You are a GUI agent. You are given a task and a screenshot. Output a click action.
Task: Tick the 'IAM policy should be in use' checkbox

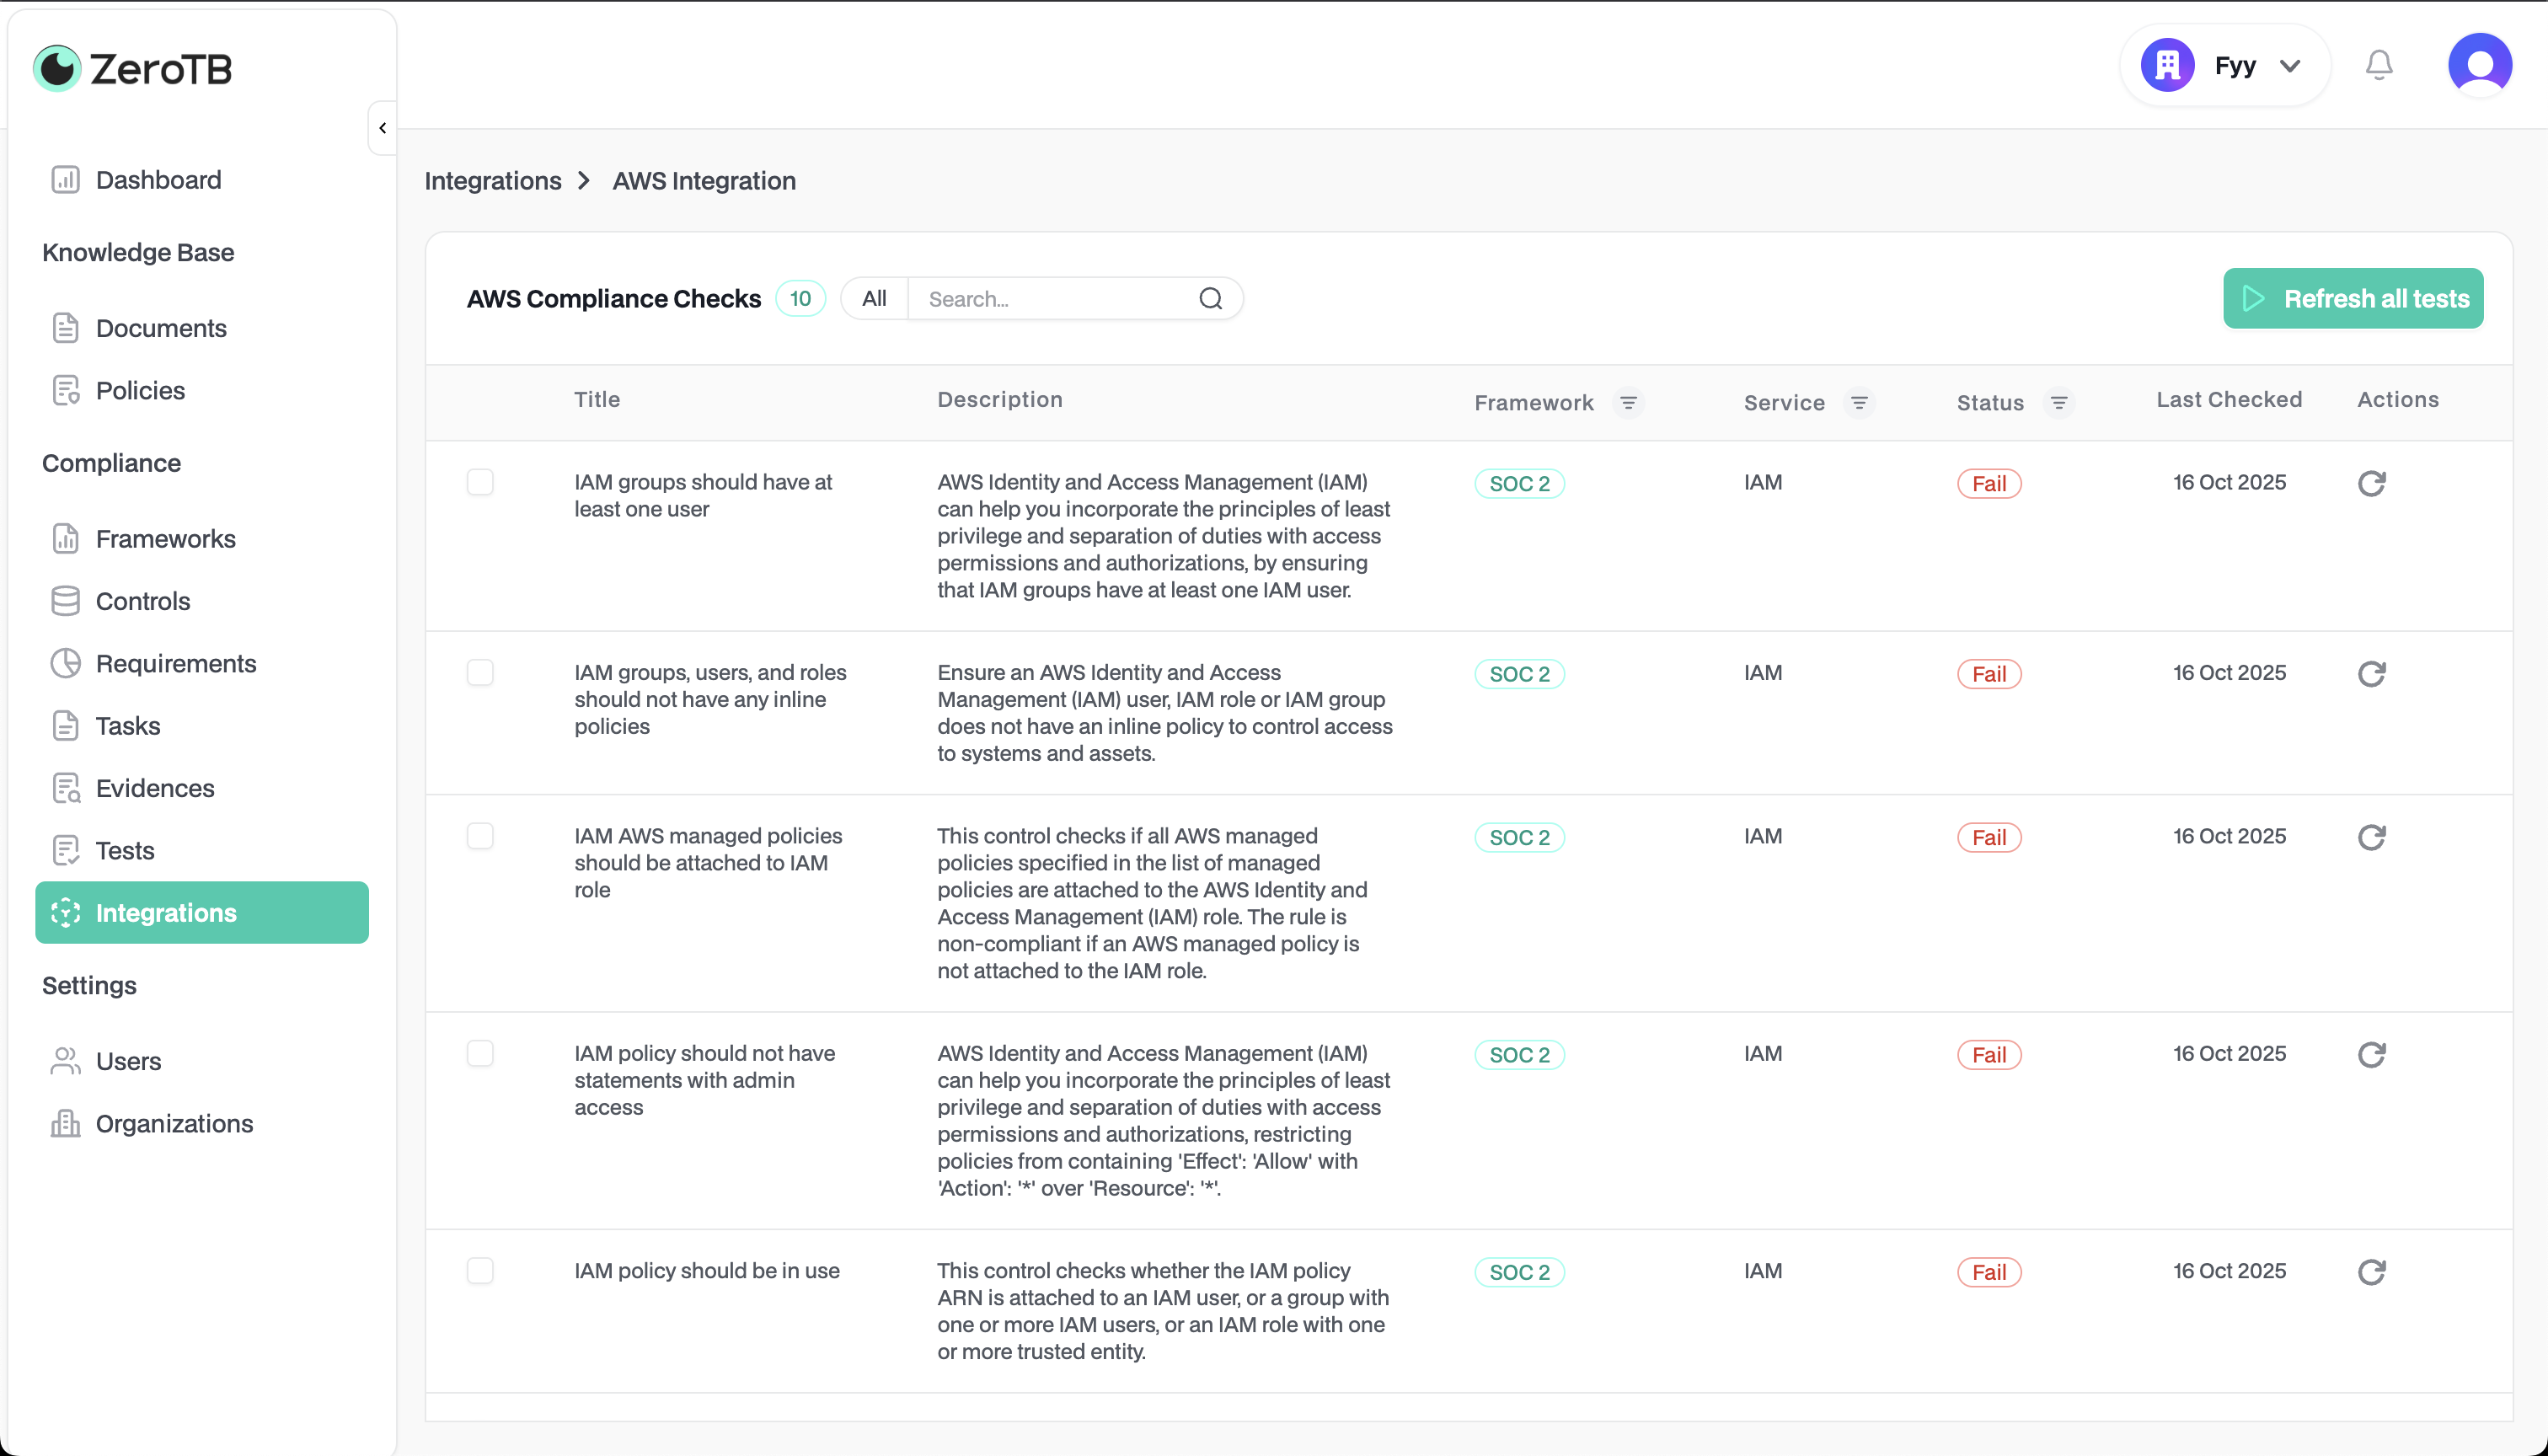[x=480, y=1271]
